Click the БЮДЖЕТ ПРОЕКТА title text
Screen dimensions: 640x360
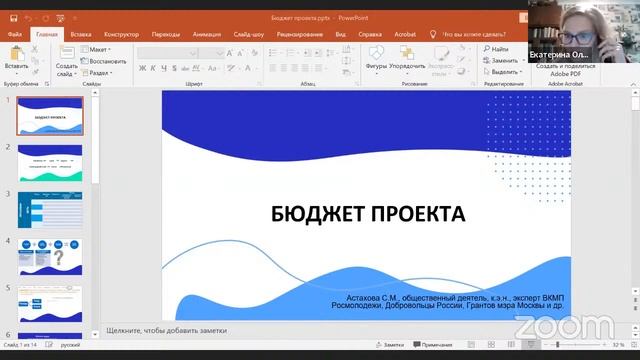pos(368,214)
